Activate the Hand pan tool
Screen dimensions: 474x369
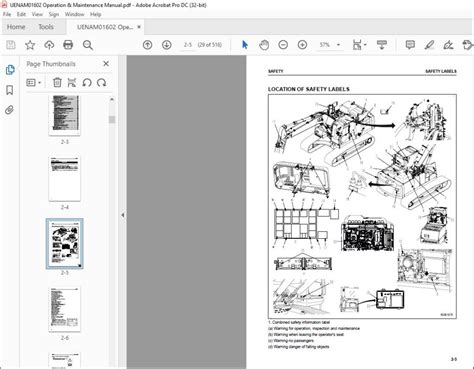[x=264, y=45]
